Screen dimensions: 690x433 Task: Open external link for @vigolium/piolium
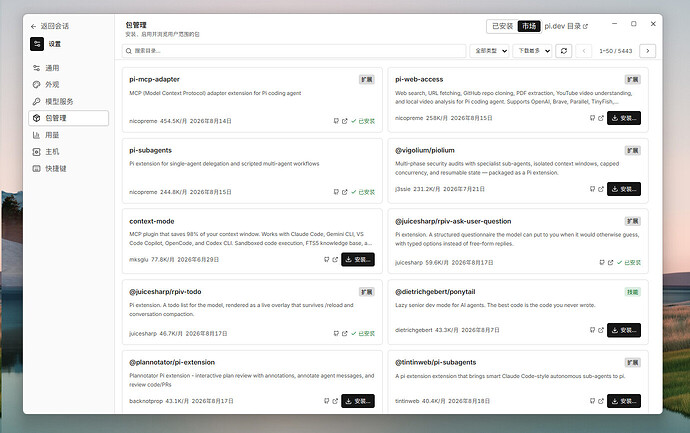tap(601, 189)
